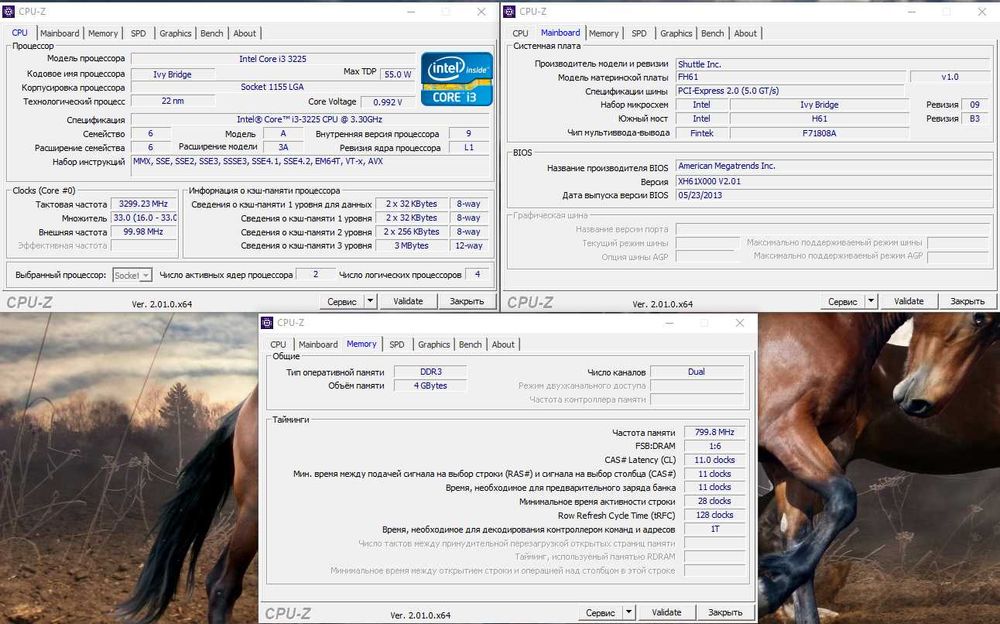This screenshot has height=624, width=1000.
Task: Click BIOS date 05/23/2013 field
Action: 832,195
